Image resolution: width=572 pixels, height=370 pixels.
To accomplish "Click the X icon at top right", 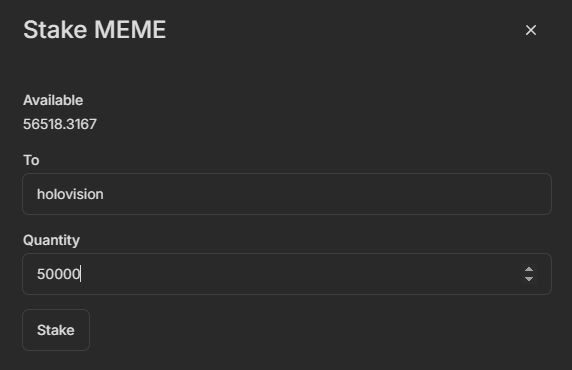I will (x=531, y=30).
